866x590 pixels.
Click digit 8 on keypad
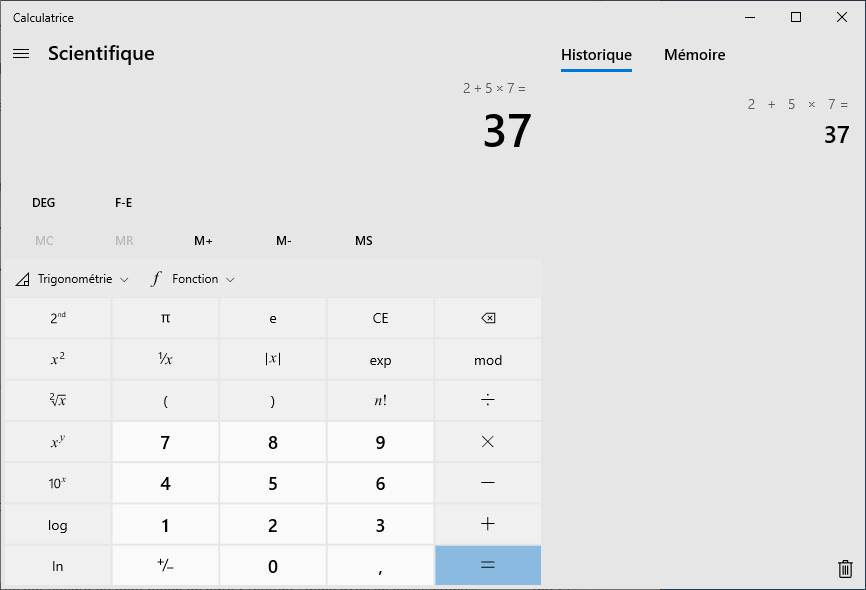273,441
